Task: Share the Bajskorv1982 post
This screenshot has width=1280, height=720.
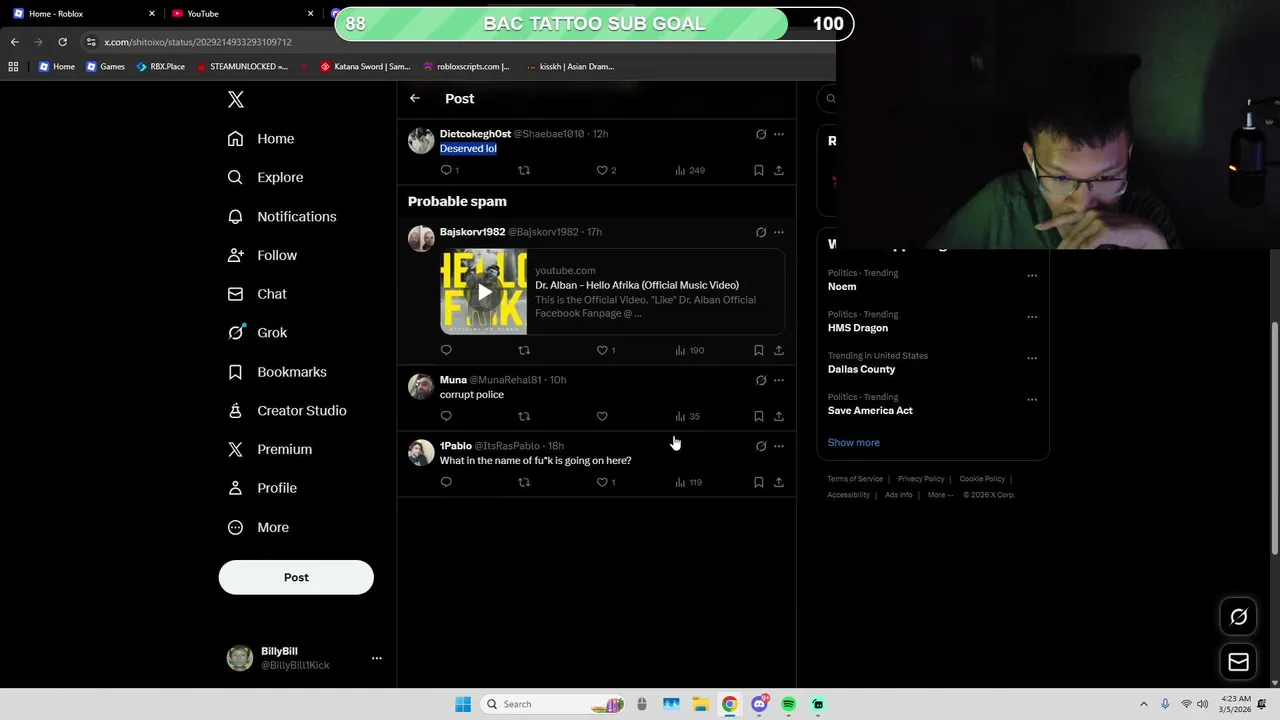Action: (x=779, y=350)
